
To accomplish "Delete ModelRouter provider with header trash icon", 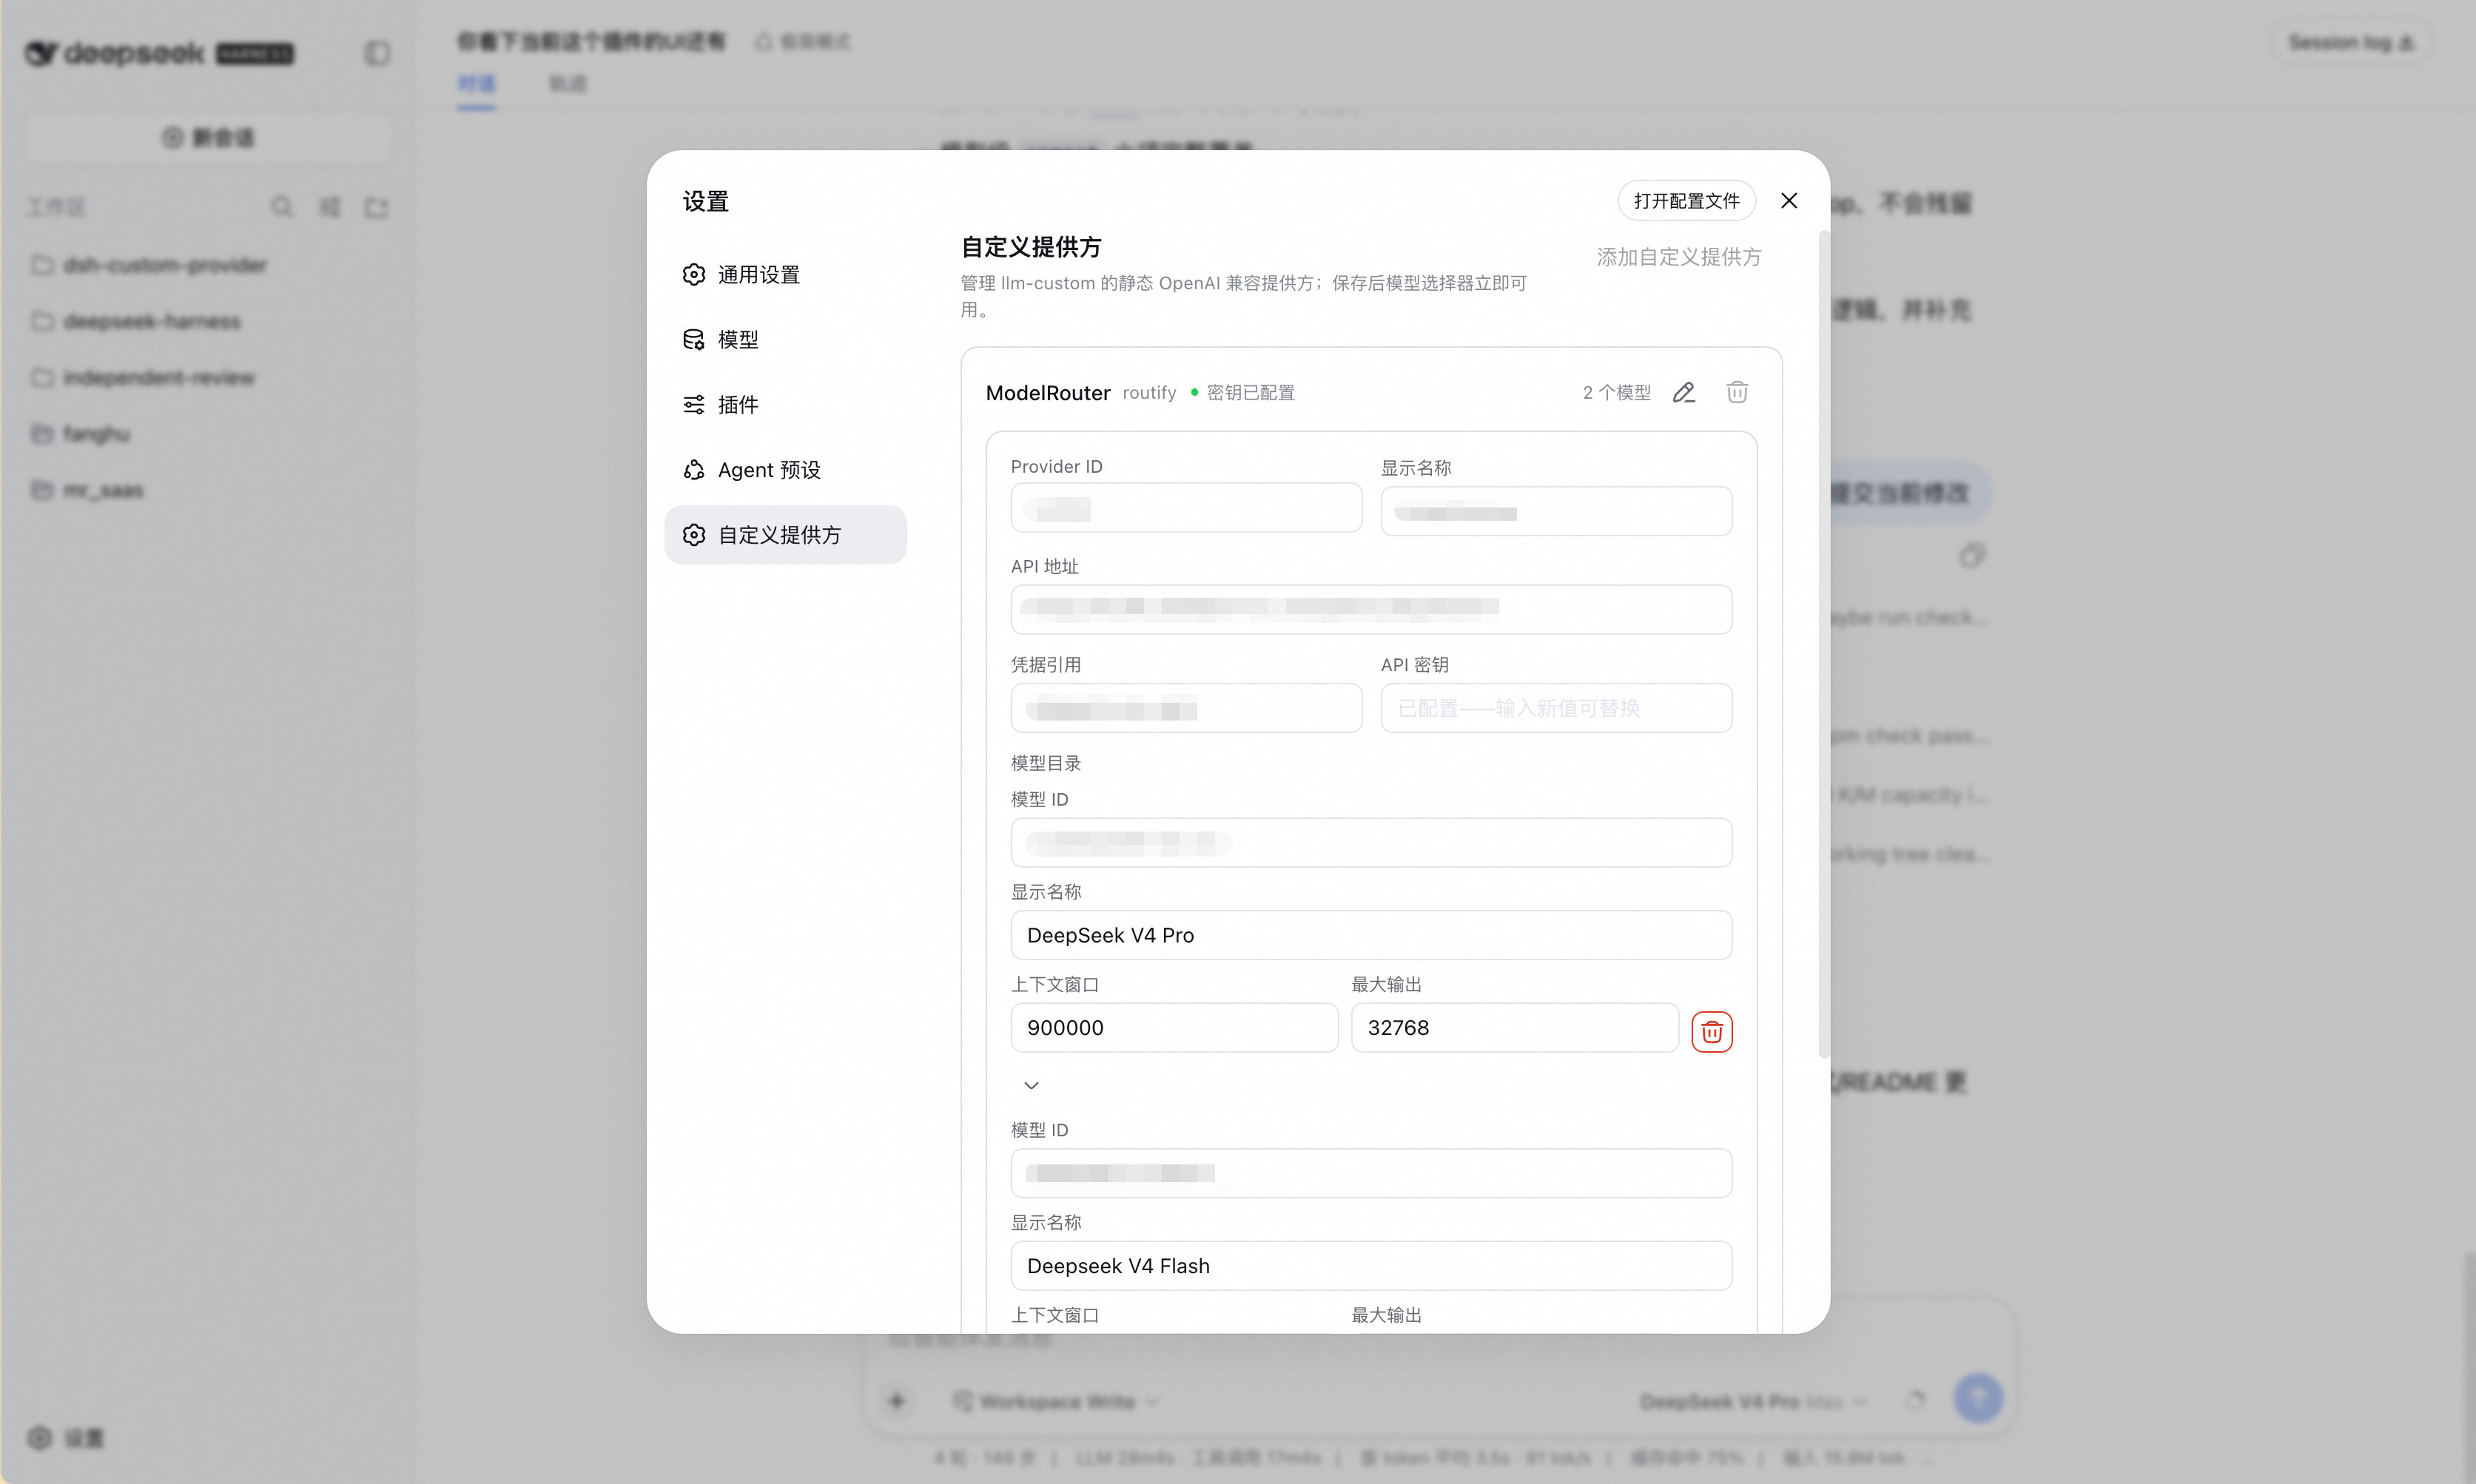I will (x=1737, y=392).
